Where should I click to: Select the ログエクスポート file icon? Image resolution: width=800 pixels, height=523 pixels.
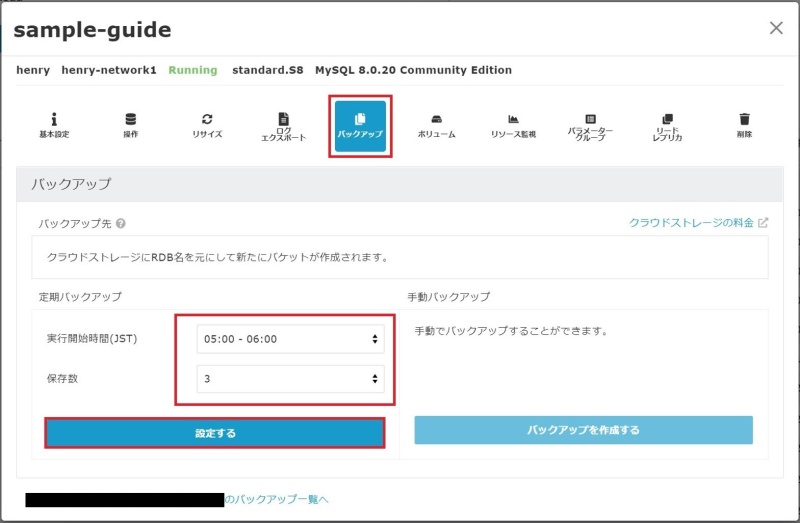(283, 126)
